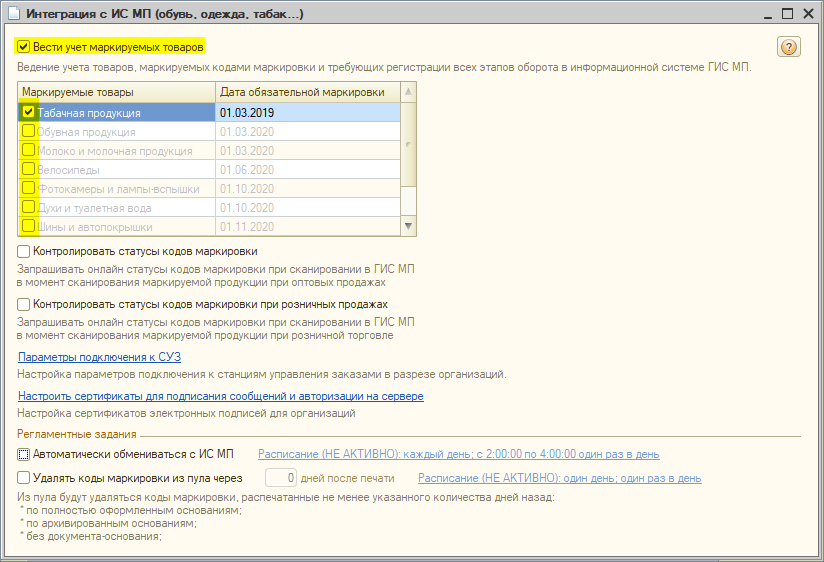The image size is (824, 562).
Task: Uncheck the 'Табачная продукция' checkbox
Action: tap(28, 111)
